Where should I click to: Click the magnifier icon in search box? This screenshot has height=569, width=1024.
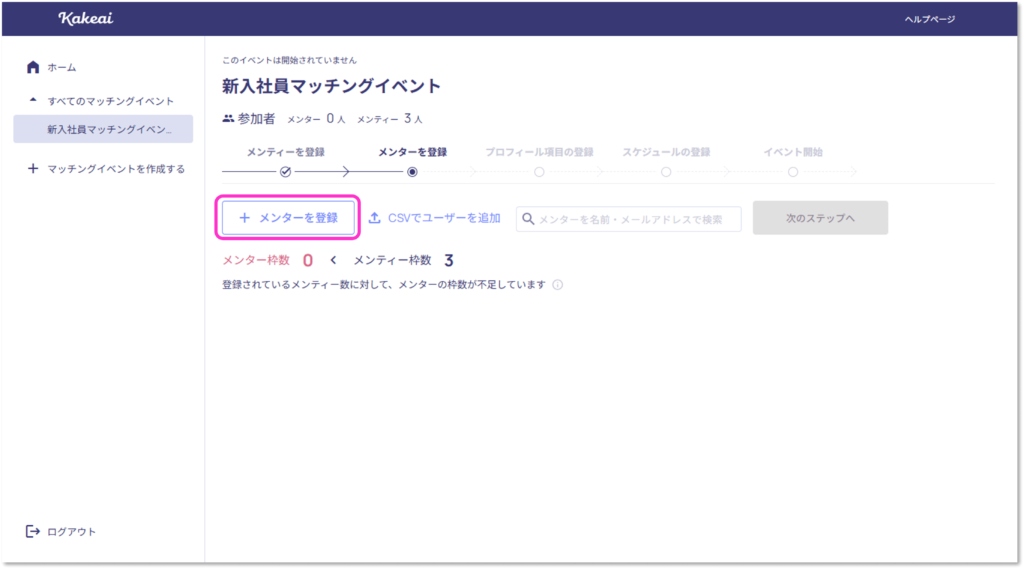click(528, 219)
